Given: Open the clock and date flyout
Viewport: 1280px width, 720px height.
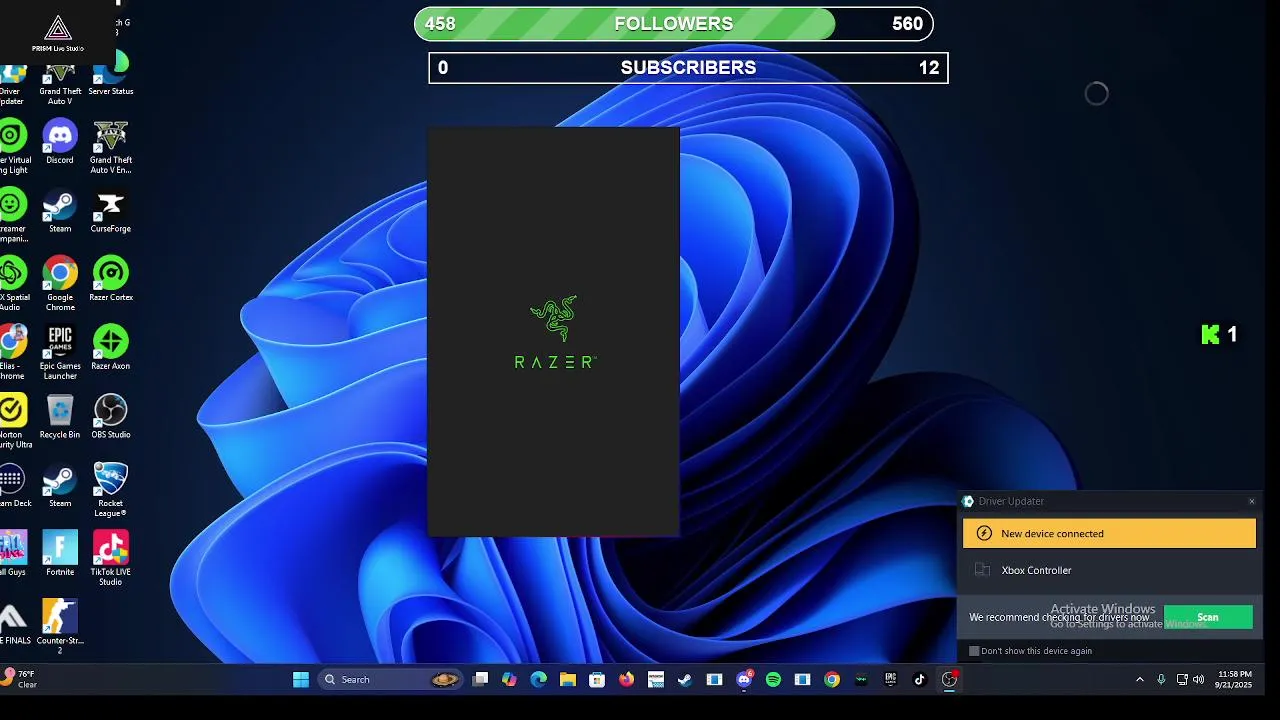Looking at the screenshot, I should [x=1234, y=680].
